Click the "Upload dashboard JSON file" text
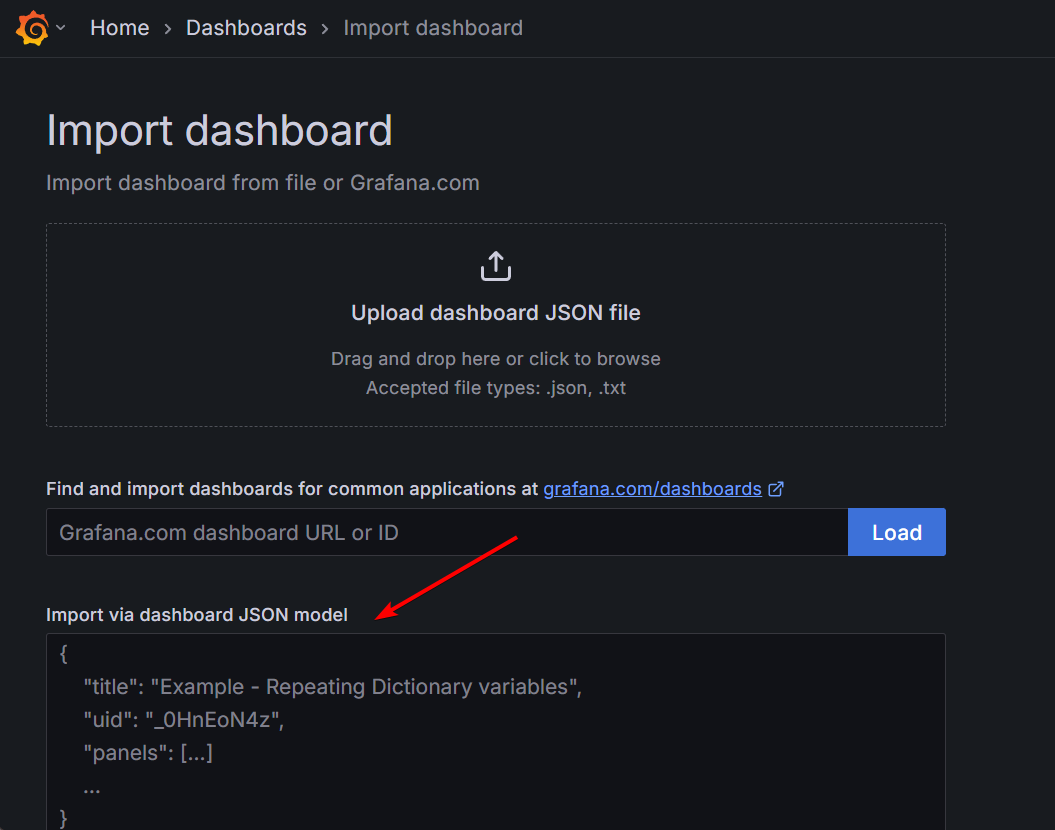 click(x=496, y=313)
